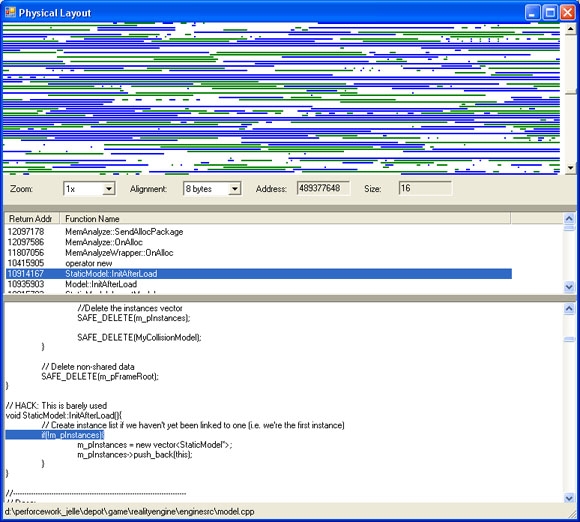
Task: Click the void StaticModel::InitAfterLoad(){ line
Action: pos(64,415)
